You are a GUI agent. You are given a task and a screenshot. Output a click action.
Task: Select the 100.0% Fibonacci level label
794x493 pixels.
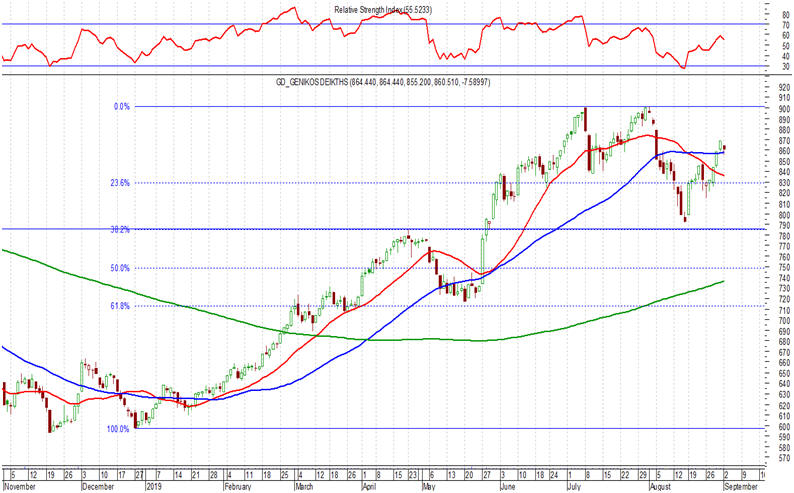tap(118, 429)
